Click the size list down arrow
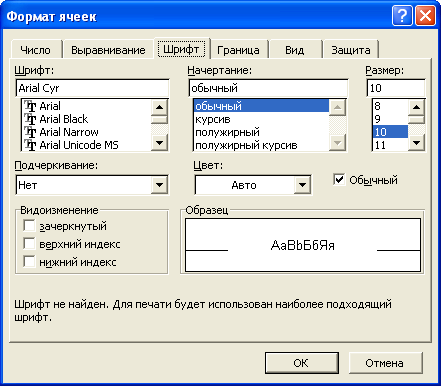Screen dimensions: 441x386 (x=416, y=143)
